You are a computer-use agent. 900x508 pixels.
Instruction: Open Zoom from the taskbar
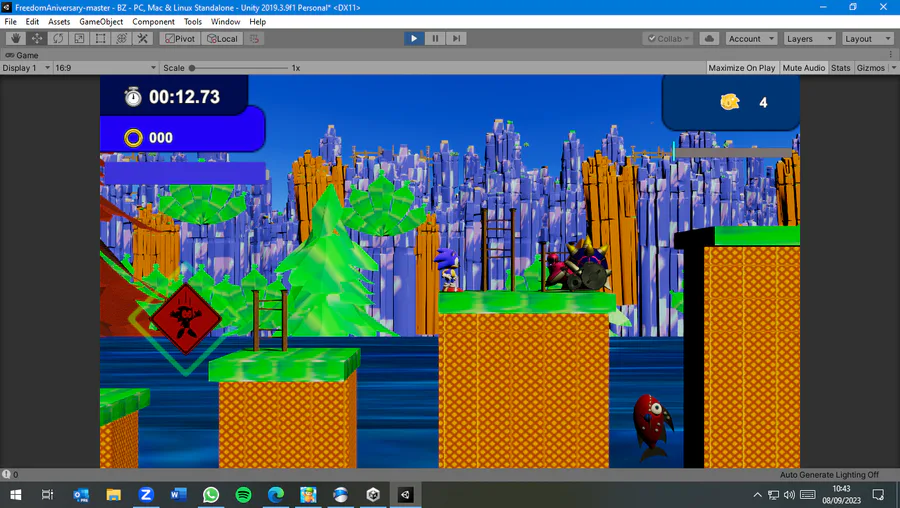tap(146, 495)
